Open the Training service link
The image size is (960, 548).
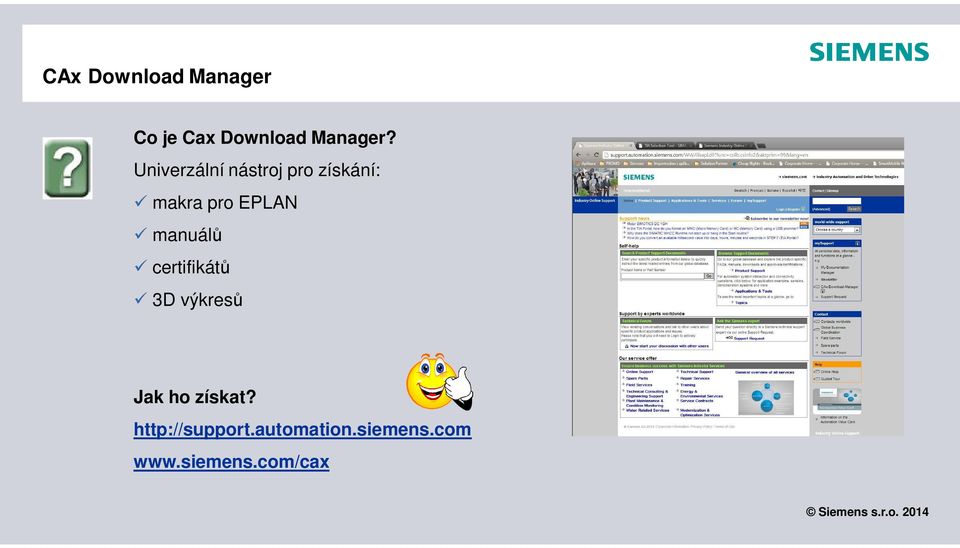tap(688, 385)
